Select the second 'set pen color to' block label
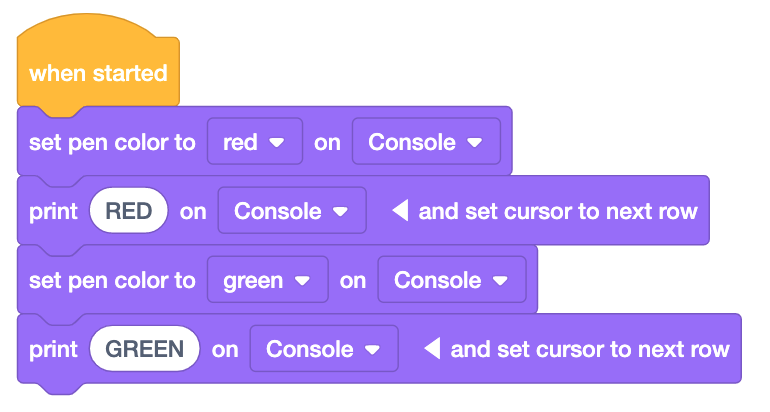 tap(112, 280)
